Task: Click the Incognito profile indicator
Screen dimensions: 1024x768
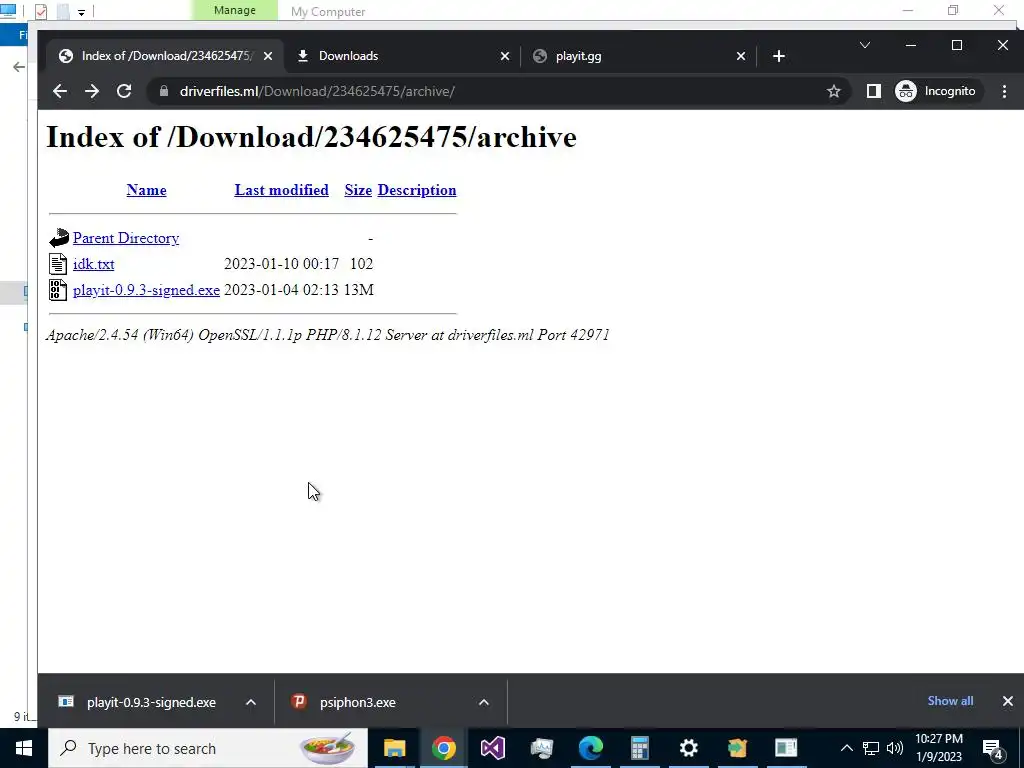Action: 938,91
